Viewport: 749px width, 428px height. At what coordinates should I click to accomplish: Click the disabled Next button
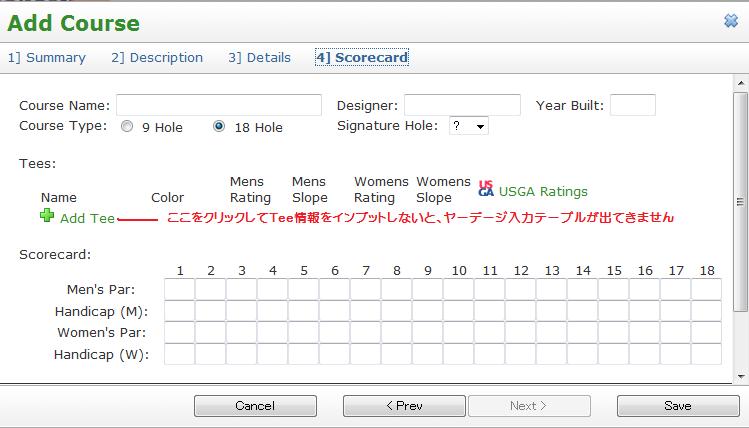tap(529, 406)
